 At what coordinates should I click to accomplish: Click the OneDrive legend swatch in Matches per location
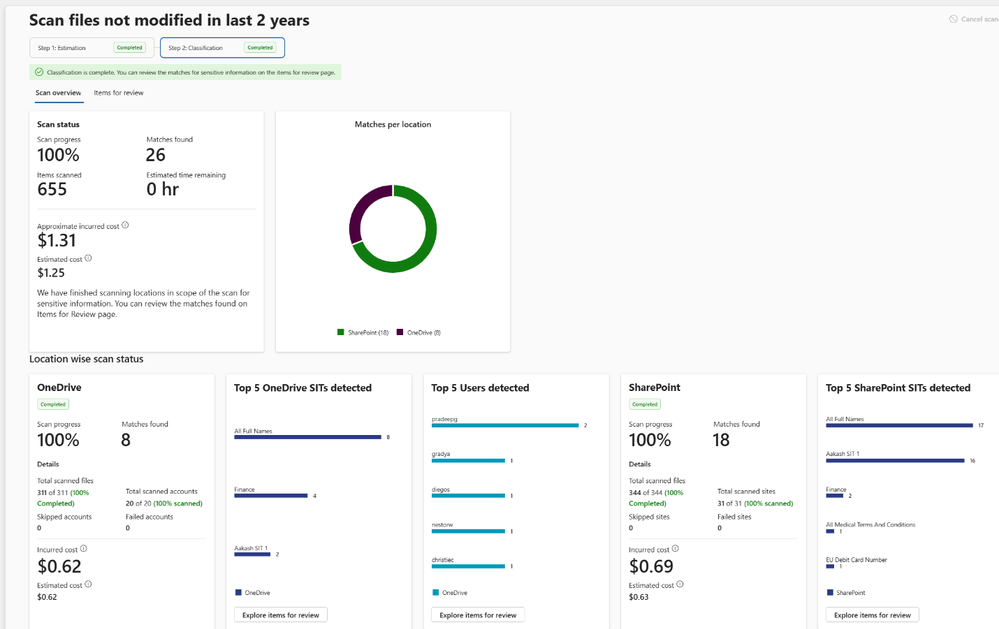pos(400,332)
